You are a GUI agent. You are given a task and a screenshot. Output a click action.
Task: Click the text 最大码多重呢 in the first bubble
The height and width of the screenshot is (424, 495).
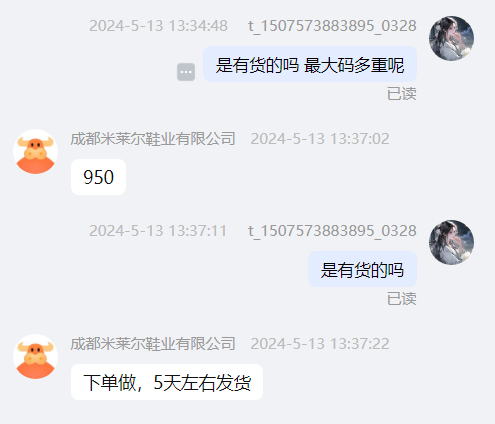[x=354, y=65]
